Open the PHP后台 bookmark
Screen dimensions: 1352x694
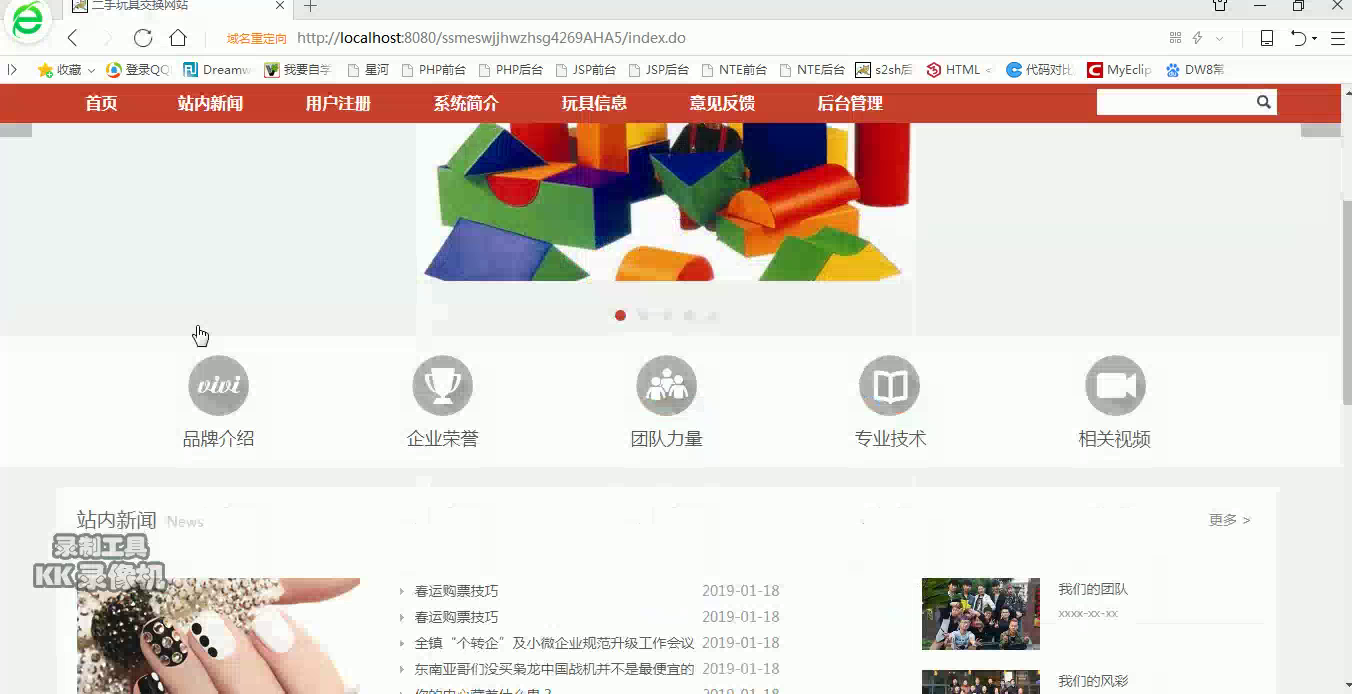pyautogui.click(x=510, y=70)
